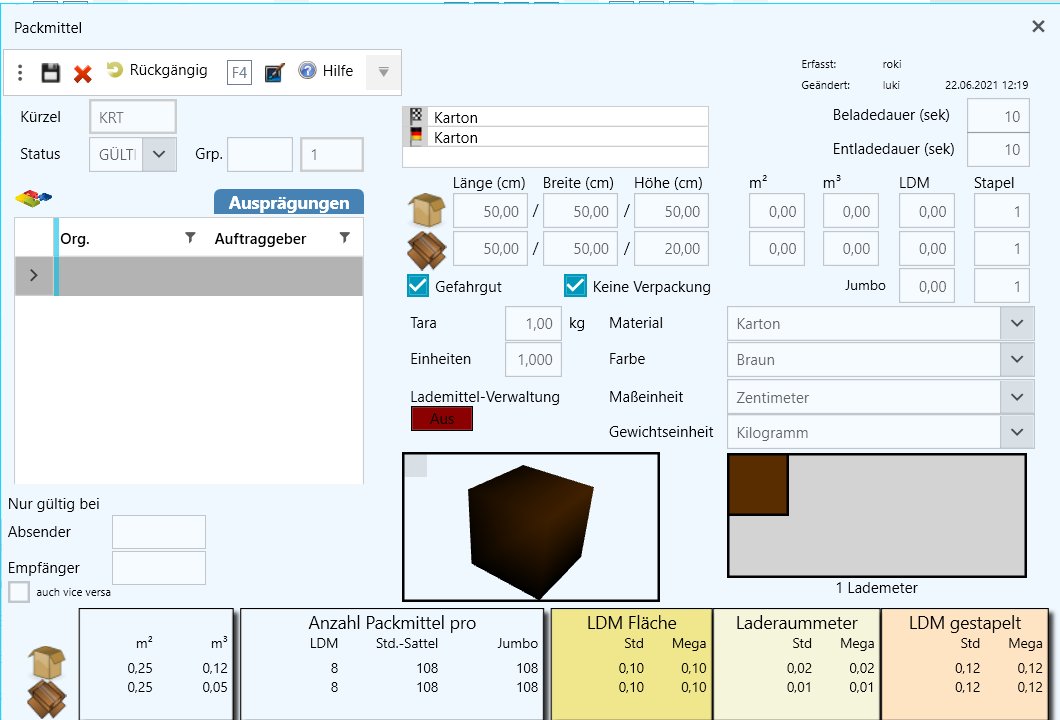Image resolution: width=1060 pixels, height=720 pixels.
Task: Click the Absender input field
Action: click(x=159, y=532)
